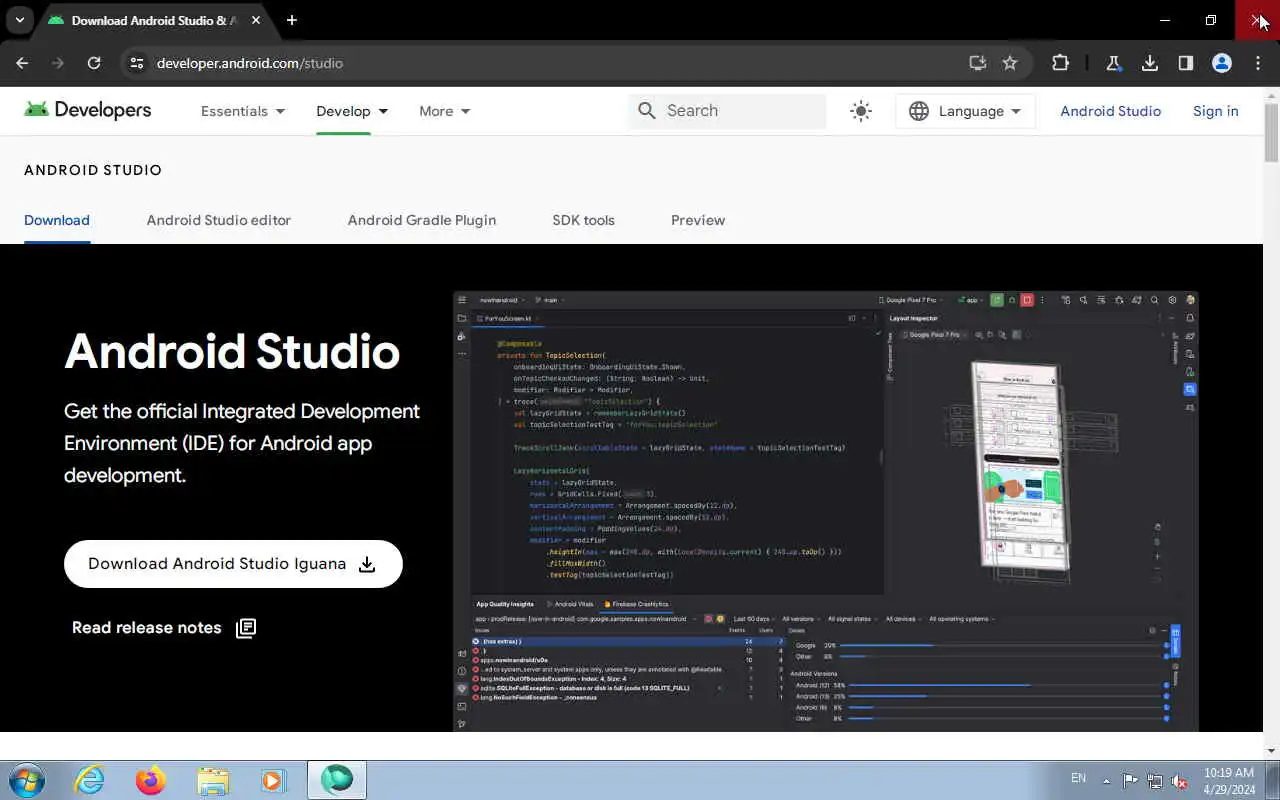The height and width of the screenshot is (800, 1280).
Task: Click the EN language indicator
Action: click(x=1078, y=778)
